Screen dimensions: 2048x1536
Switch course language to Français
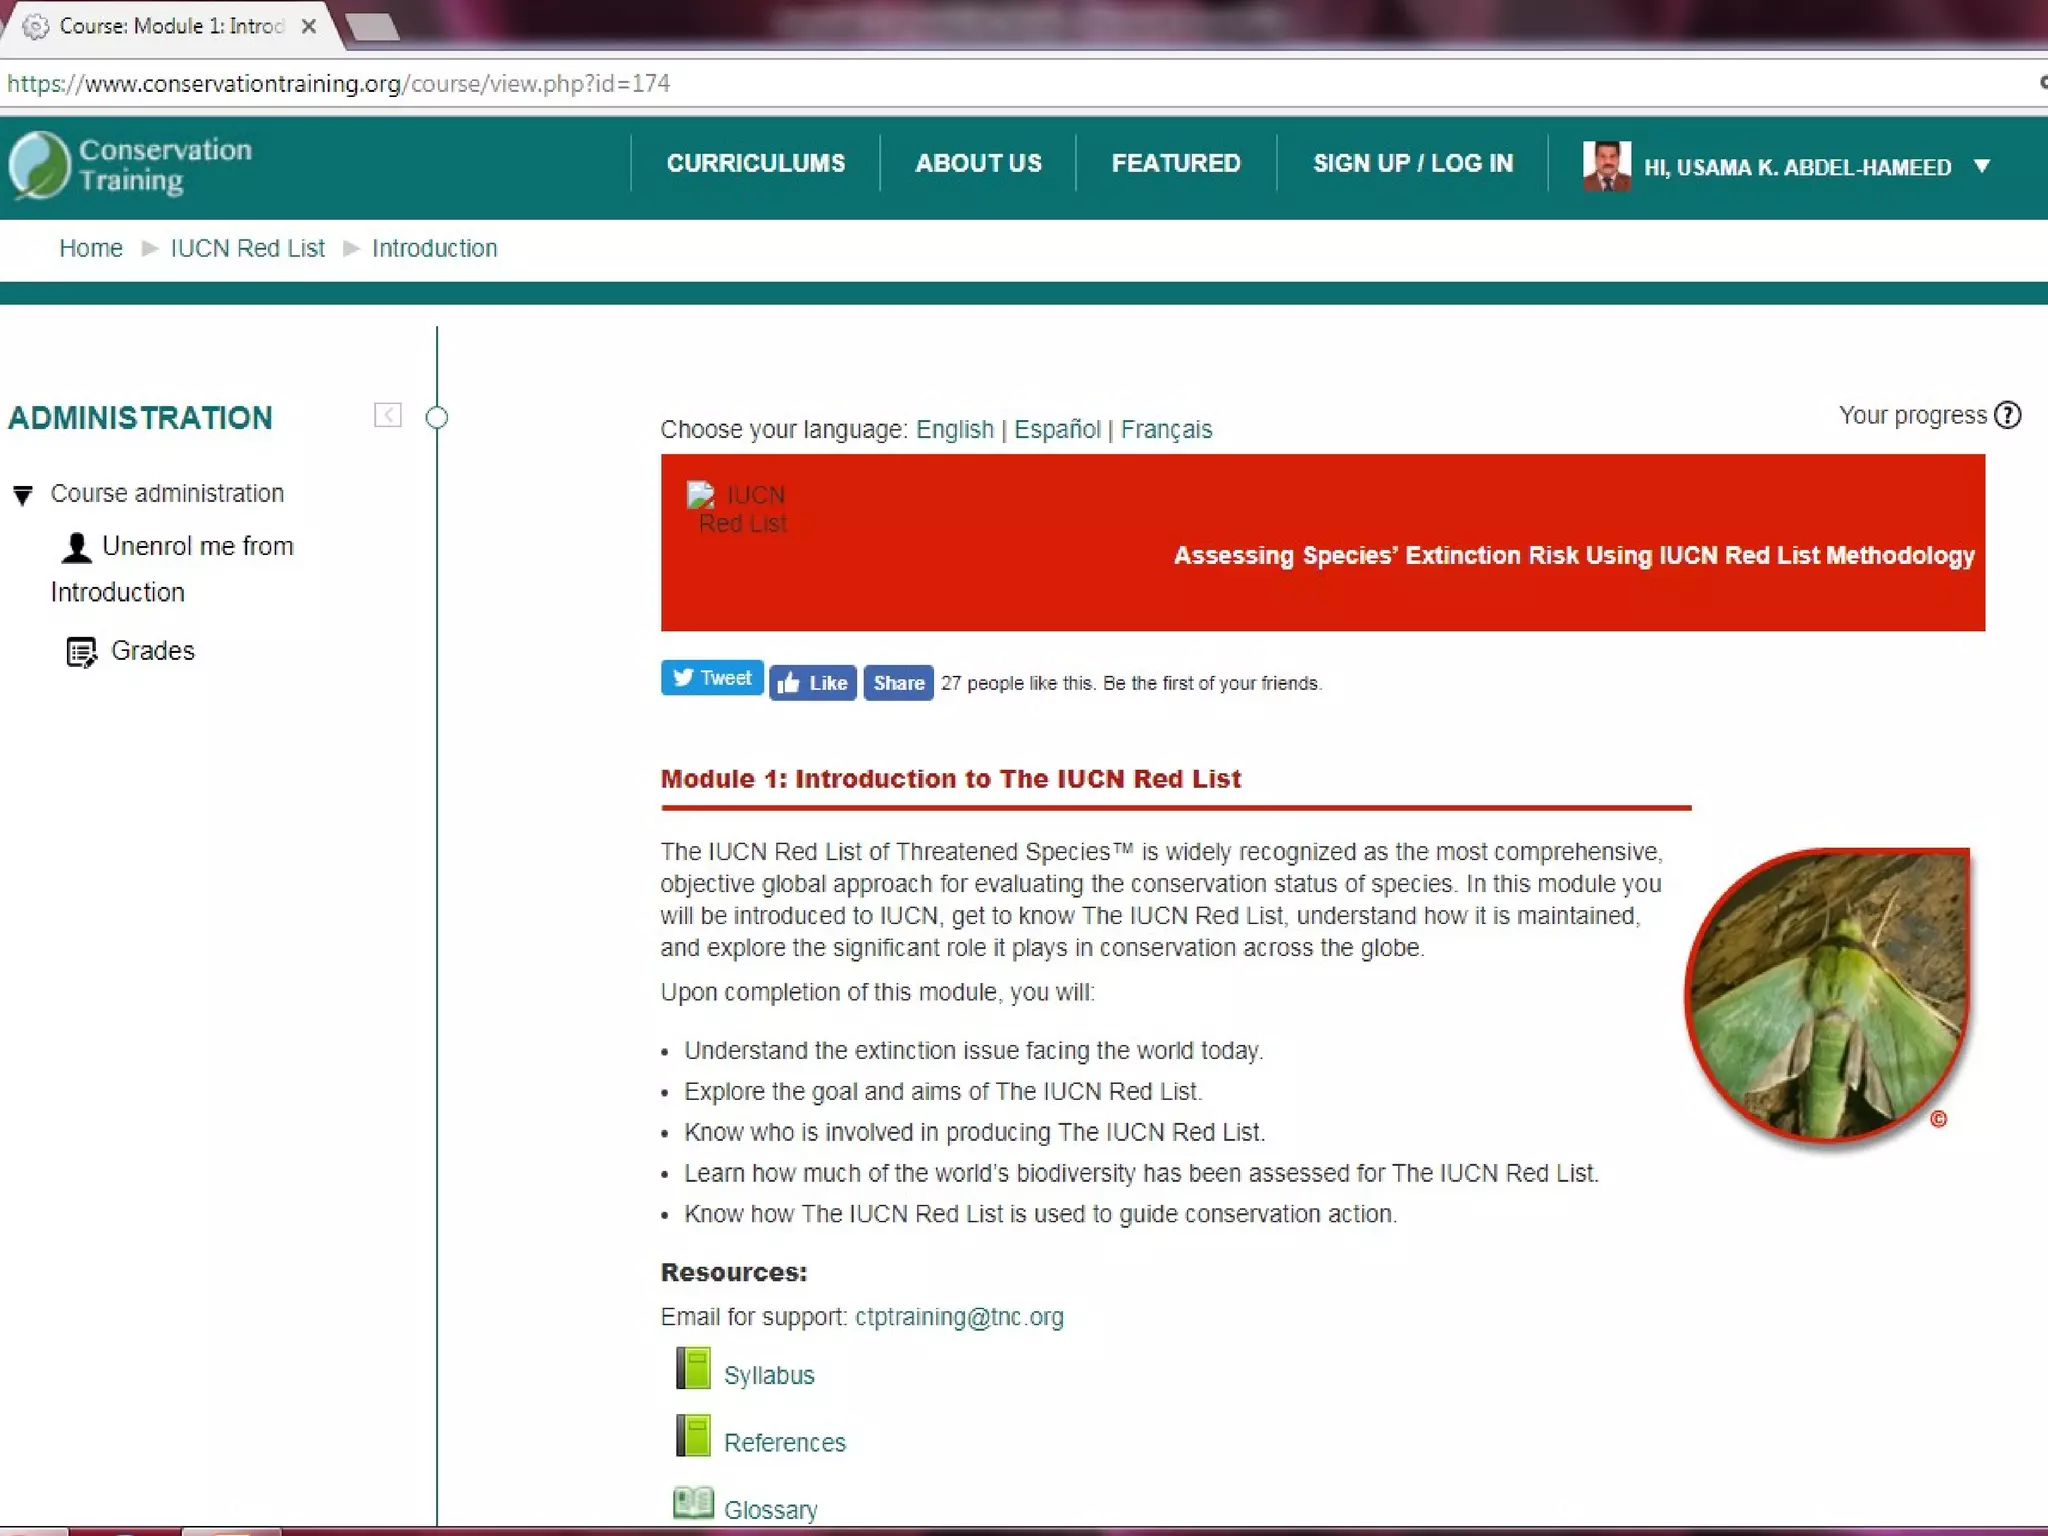[x=1166, y=430]
